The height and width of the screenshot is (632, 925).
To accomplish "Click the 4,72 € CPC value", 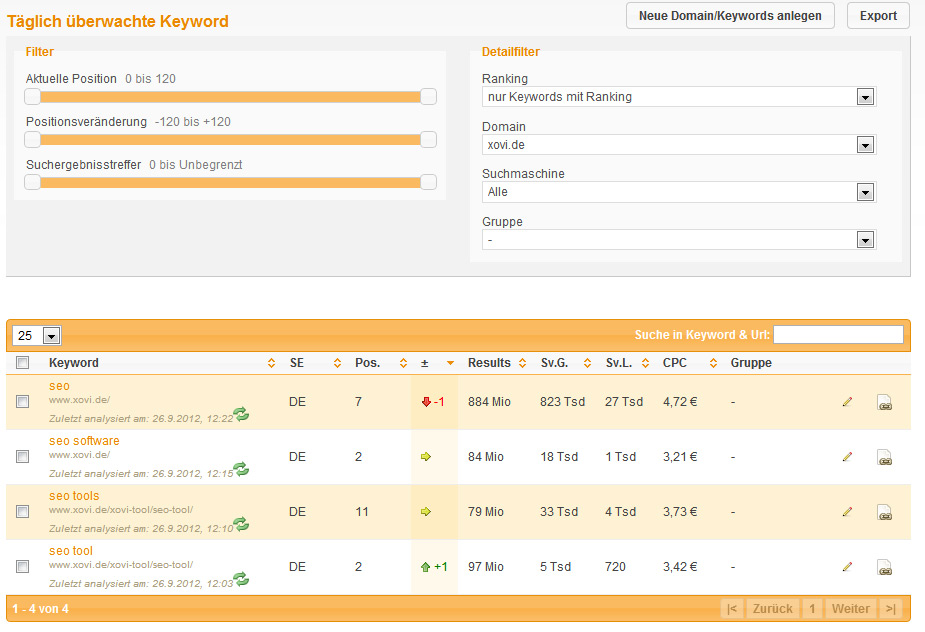I will 680,402.
